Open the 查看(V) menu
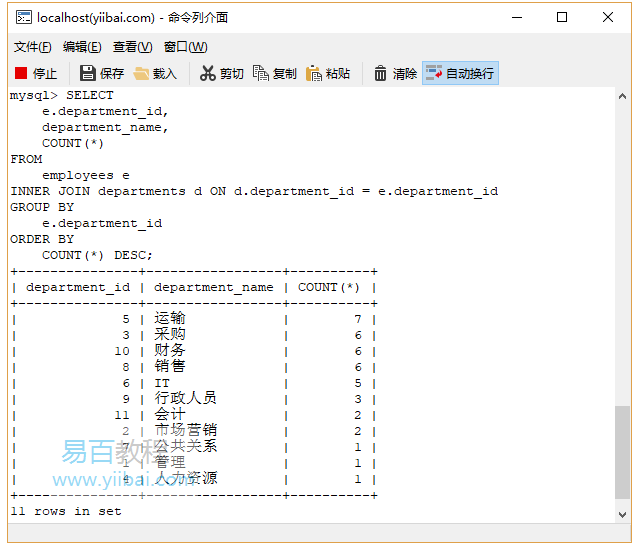The width and height of the screenshot is (639, 548). (x=132, y=47)
